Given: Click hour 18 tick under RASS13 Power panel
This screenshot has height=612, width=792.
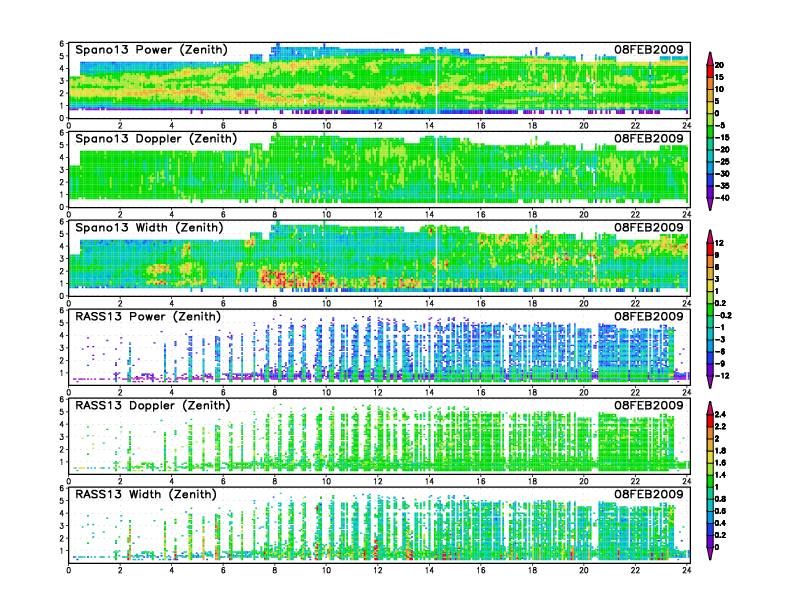Looking at the screenshot, I should pyautogui.click(x=532, y=392).
